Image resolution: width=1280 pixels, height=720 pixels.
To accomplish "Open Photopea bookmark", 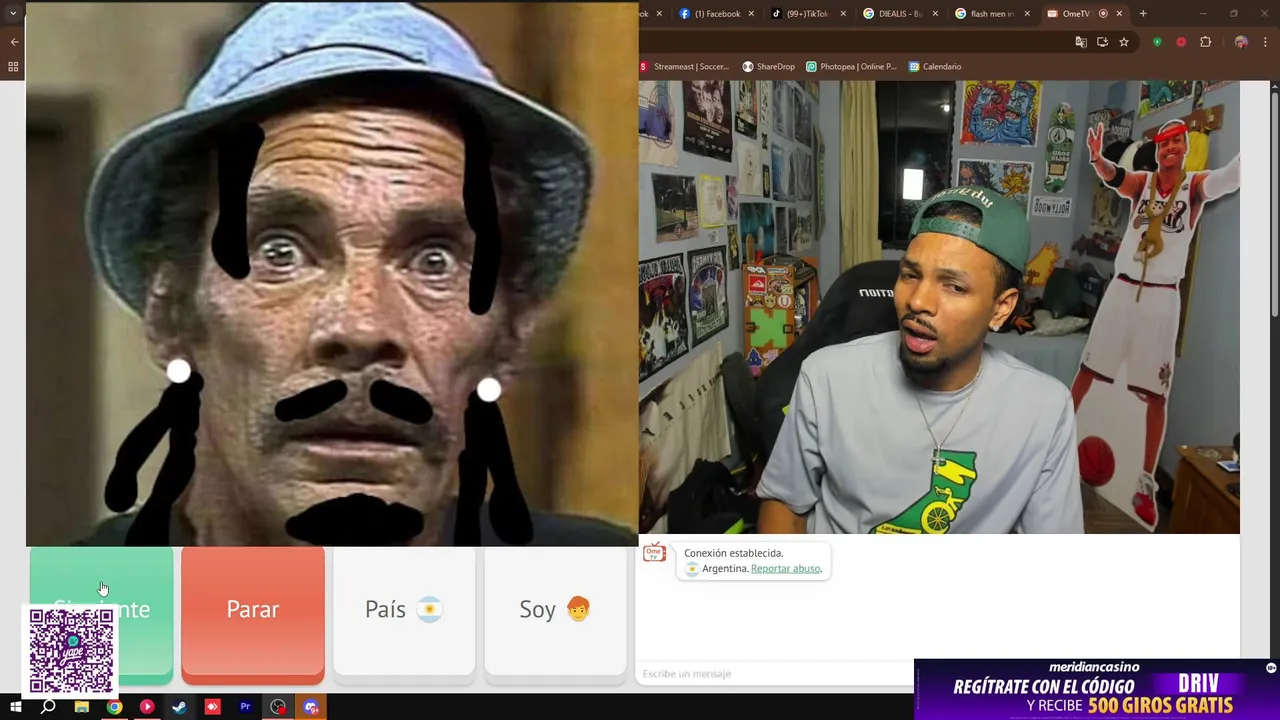I will pos(851,67).
